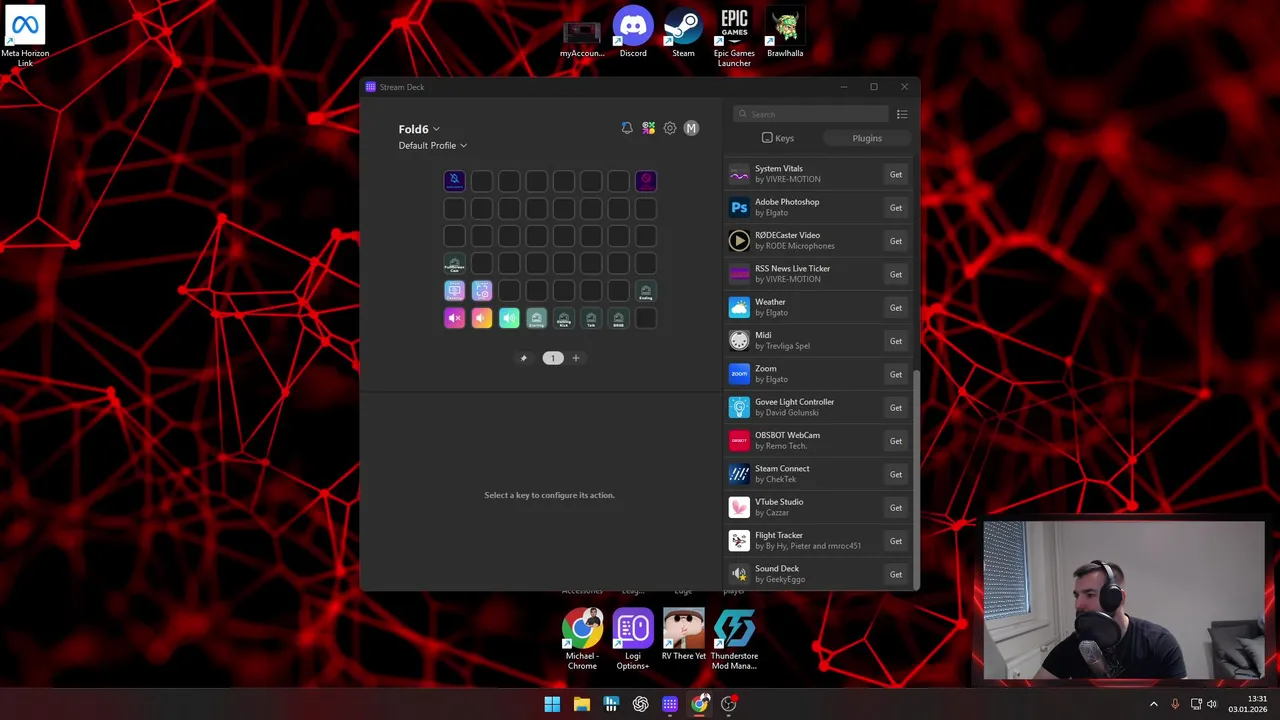Open Stream Deck taskbar icon
This screenshot has height=720, width=1280.
pyautogui.click(x=670, y=704)
